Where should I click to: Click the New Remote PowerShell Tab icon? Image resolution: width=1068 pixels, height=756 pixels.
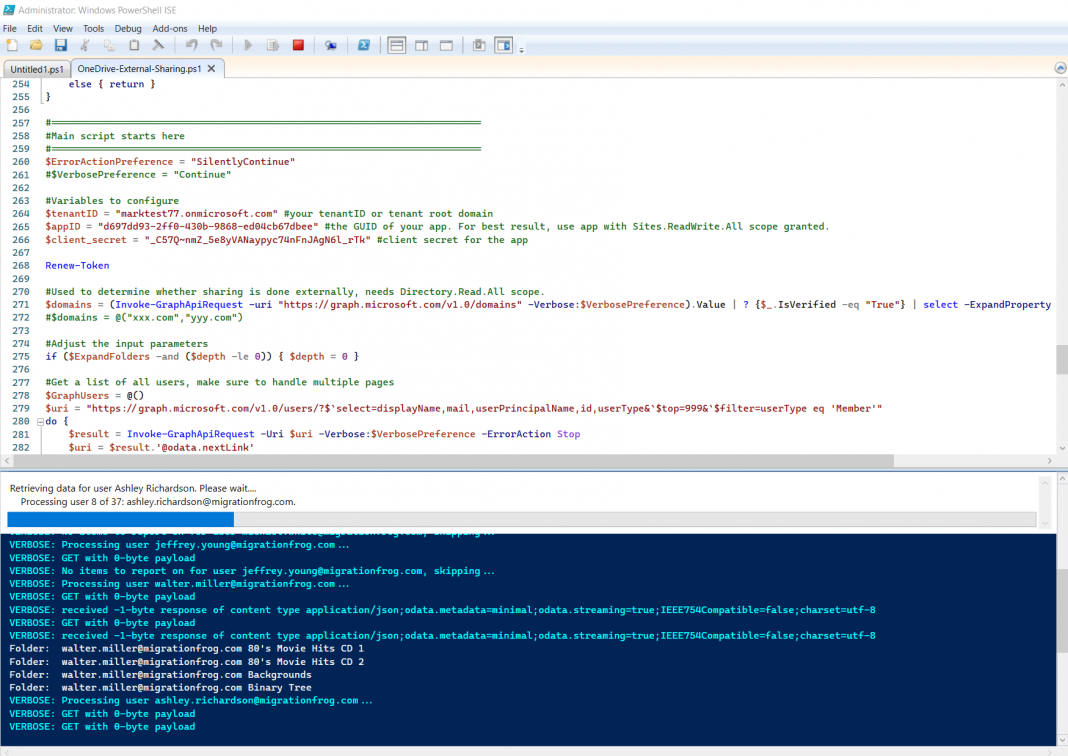point(330,45)
